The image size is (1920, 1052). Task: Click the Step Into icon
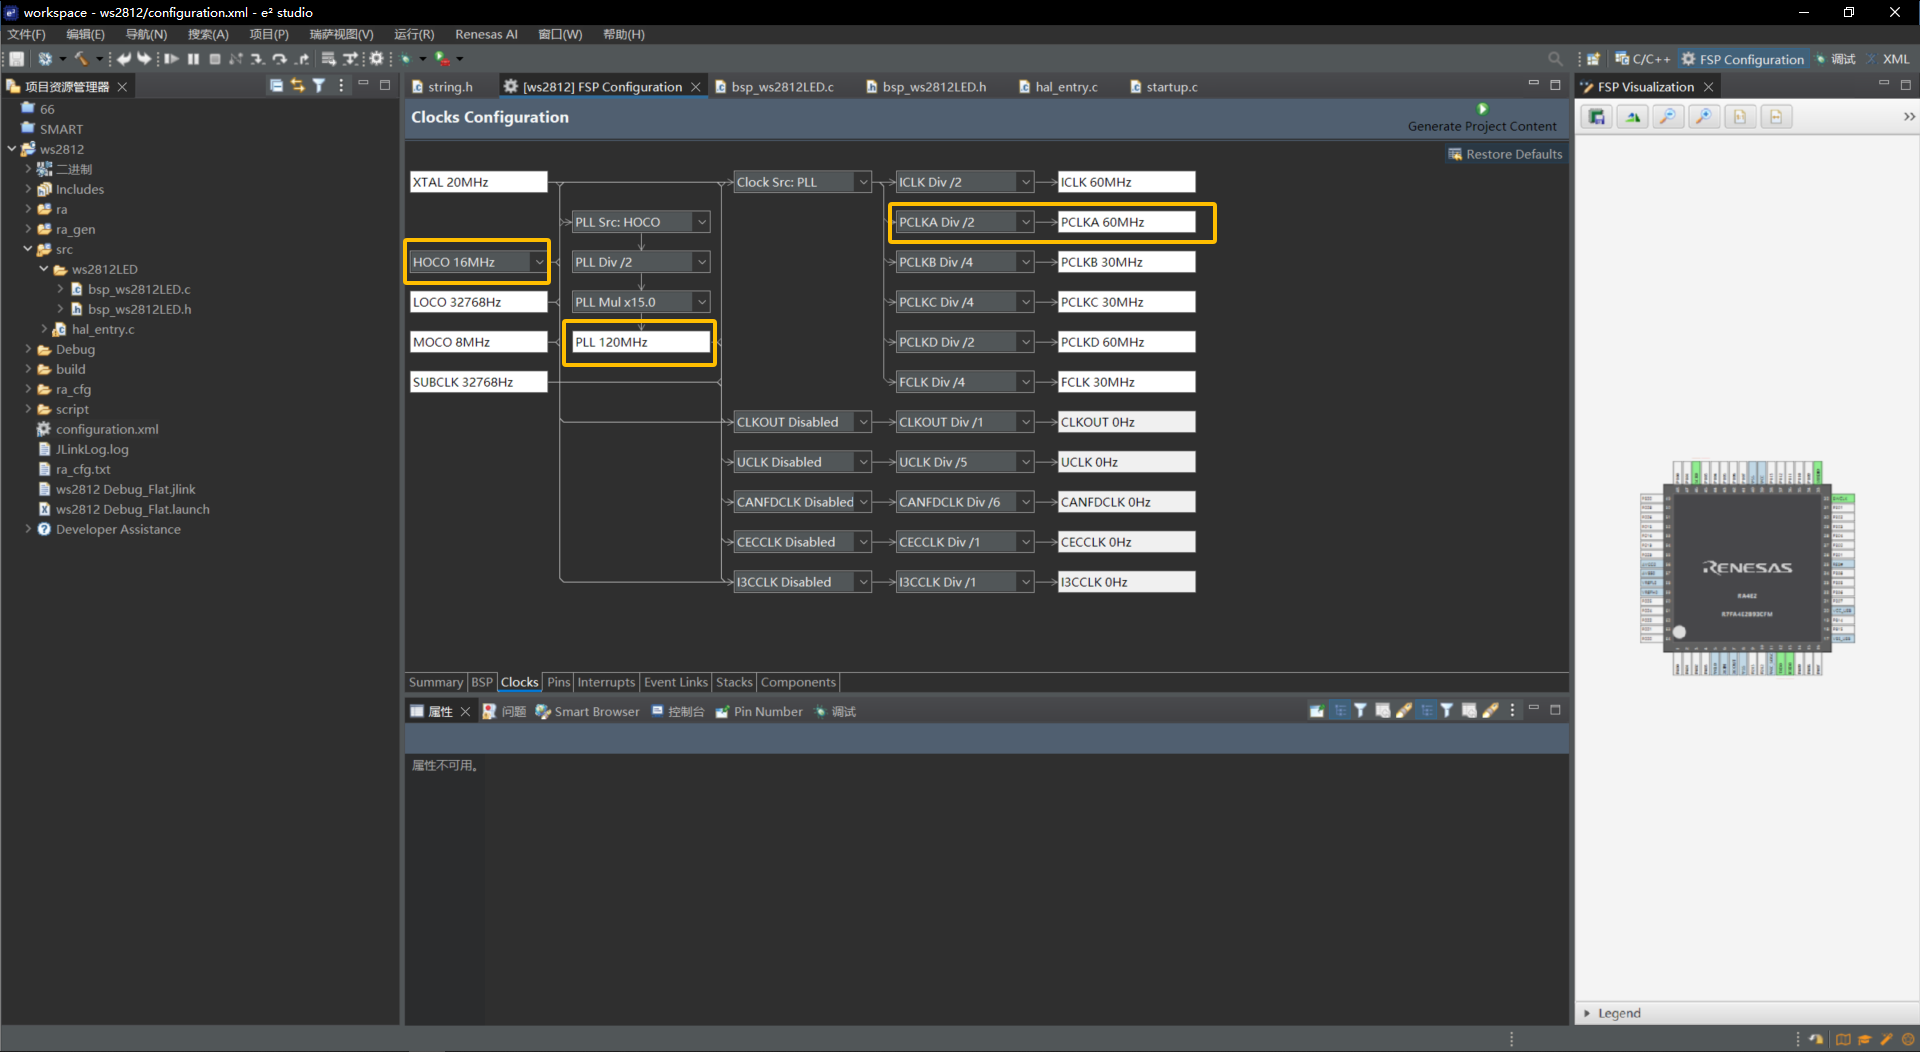258,59
